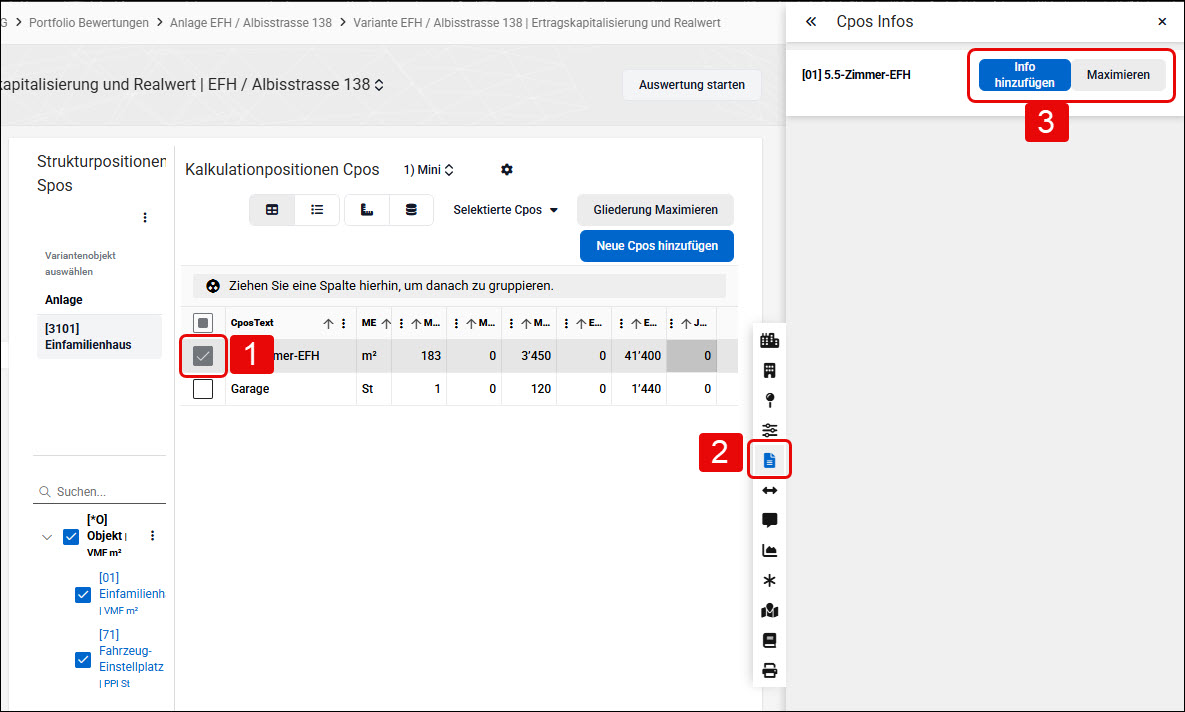
Task: Select the map pin icon in side toolbar
Action: 769,400
